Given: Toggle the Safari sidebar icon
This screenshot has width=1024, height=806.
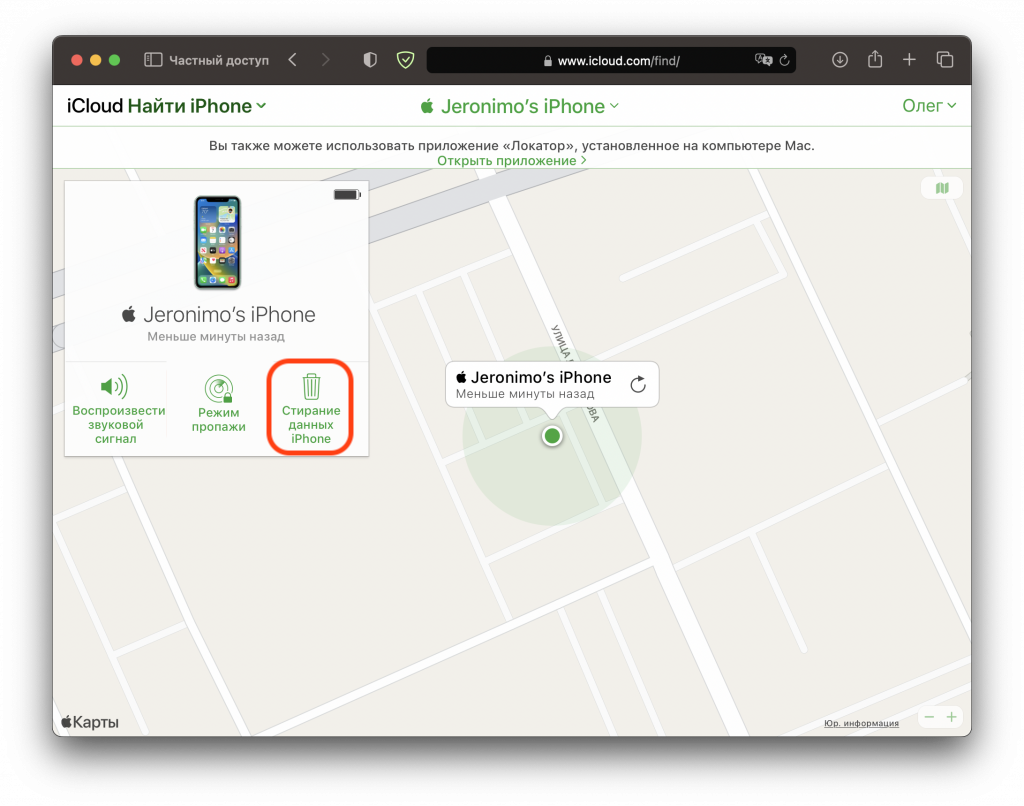Looking at the screenshot, I should point(153,60).
